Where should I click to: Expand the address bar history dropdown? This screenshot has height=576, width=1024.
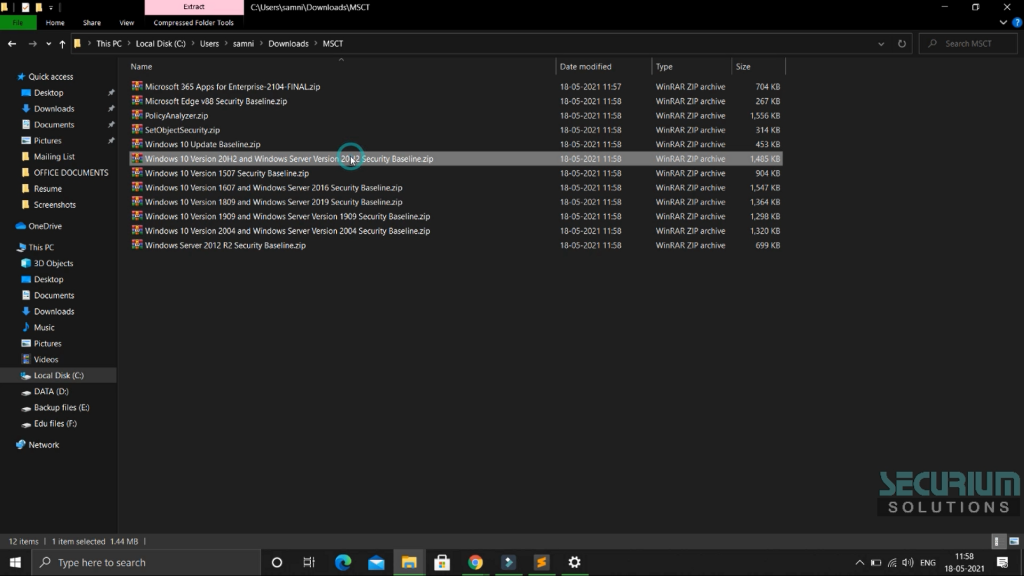point(881,44)
